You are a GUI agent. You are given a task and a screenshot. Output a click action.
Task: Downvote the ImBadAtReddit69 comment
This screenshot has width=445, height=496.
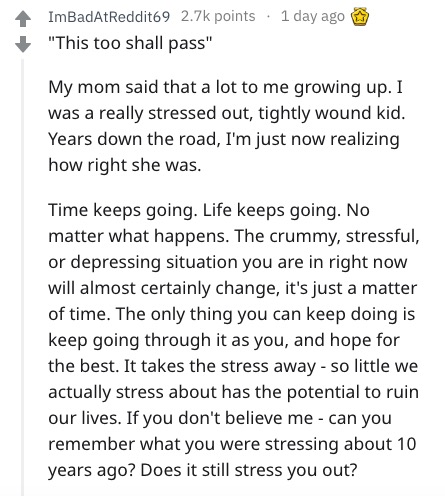pyautogui.click(x=23, y=44)
